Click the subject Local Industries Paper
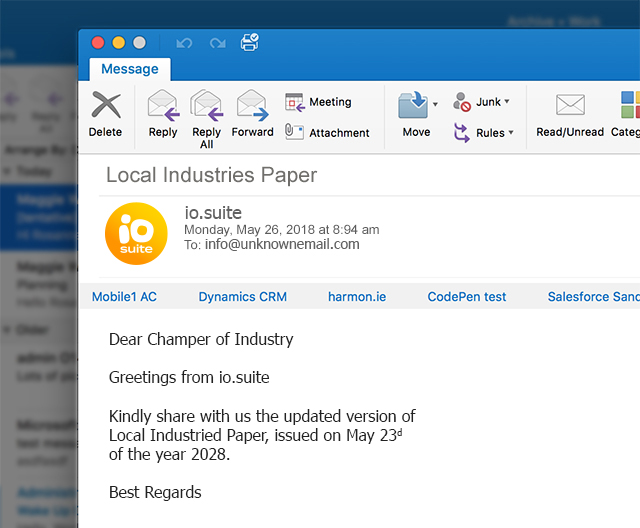The image size is (640, 528). tap(211, 175)
